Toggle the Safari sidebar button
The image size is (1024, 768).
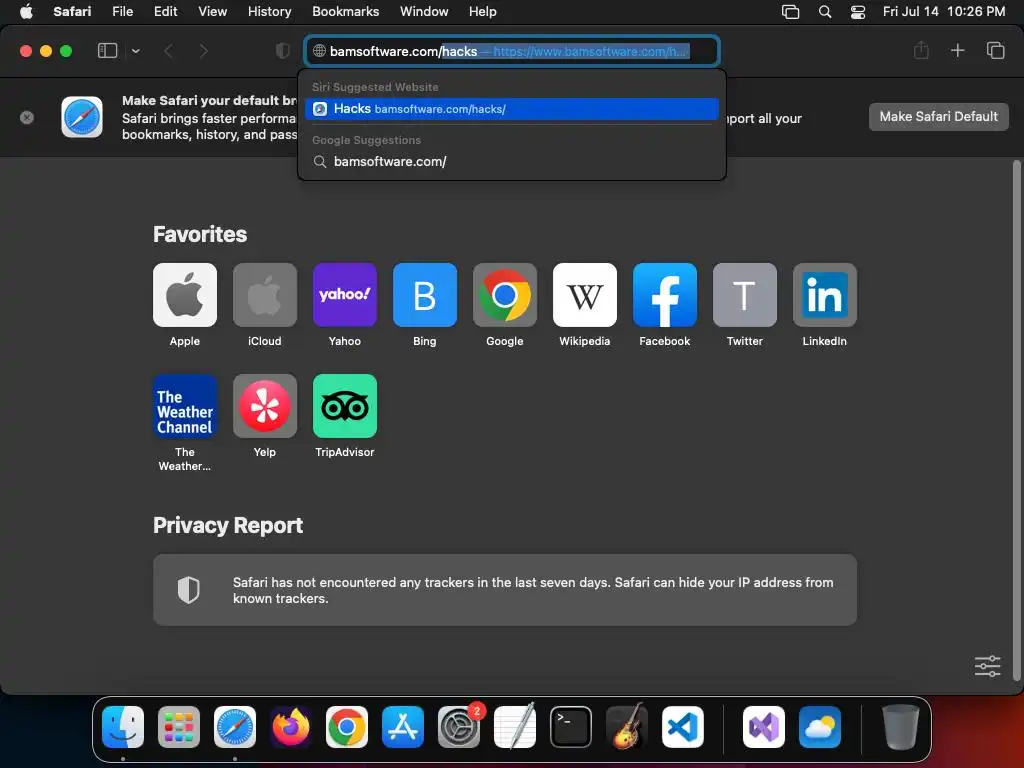pos(107,51)
